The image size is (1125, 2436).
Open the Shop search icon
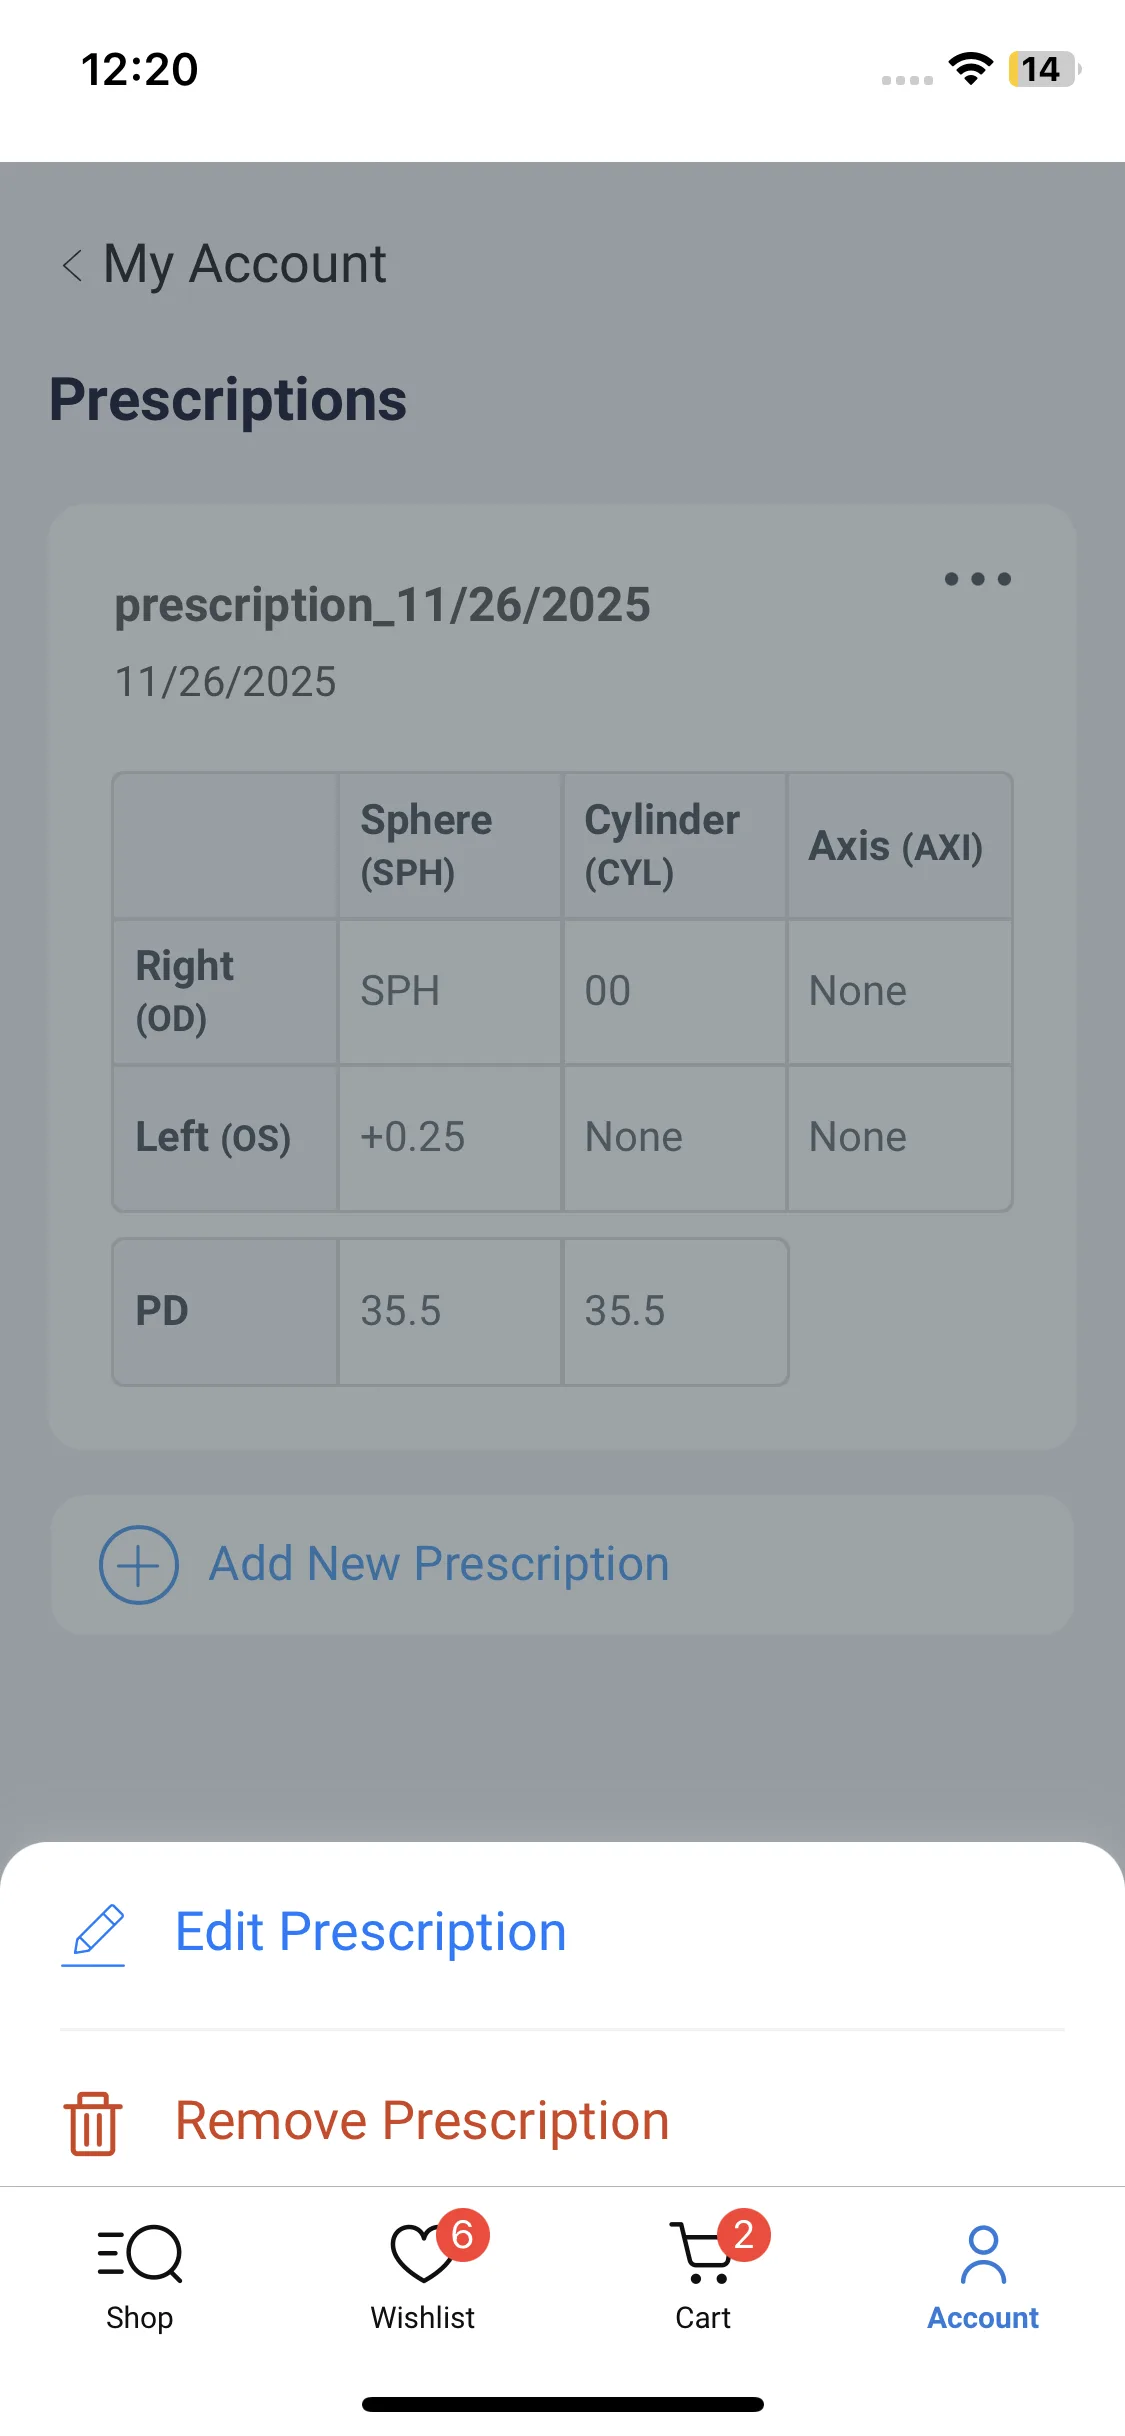tap(140, 2254)
